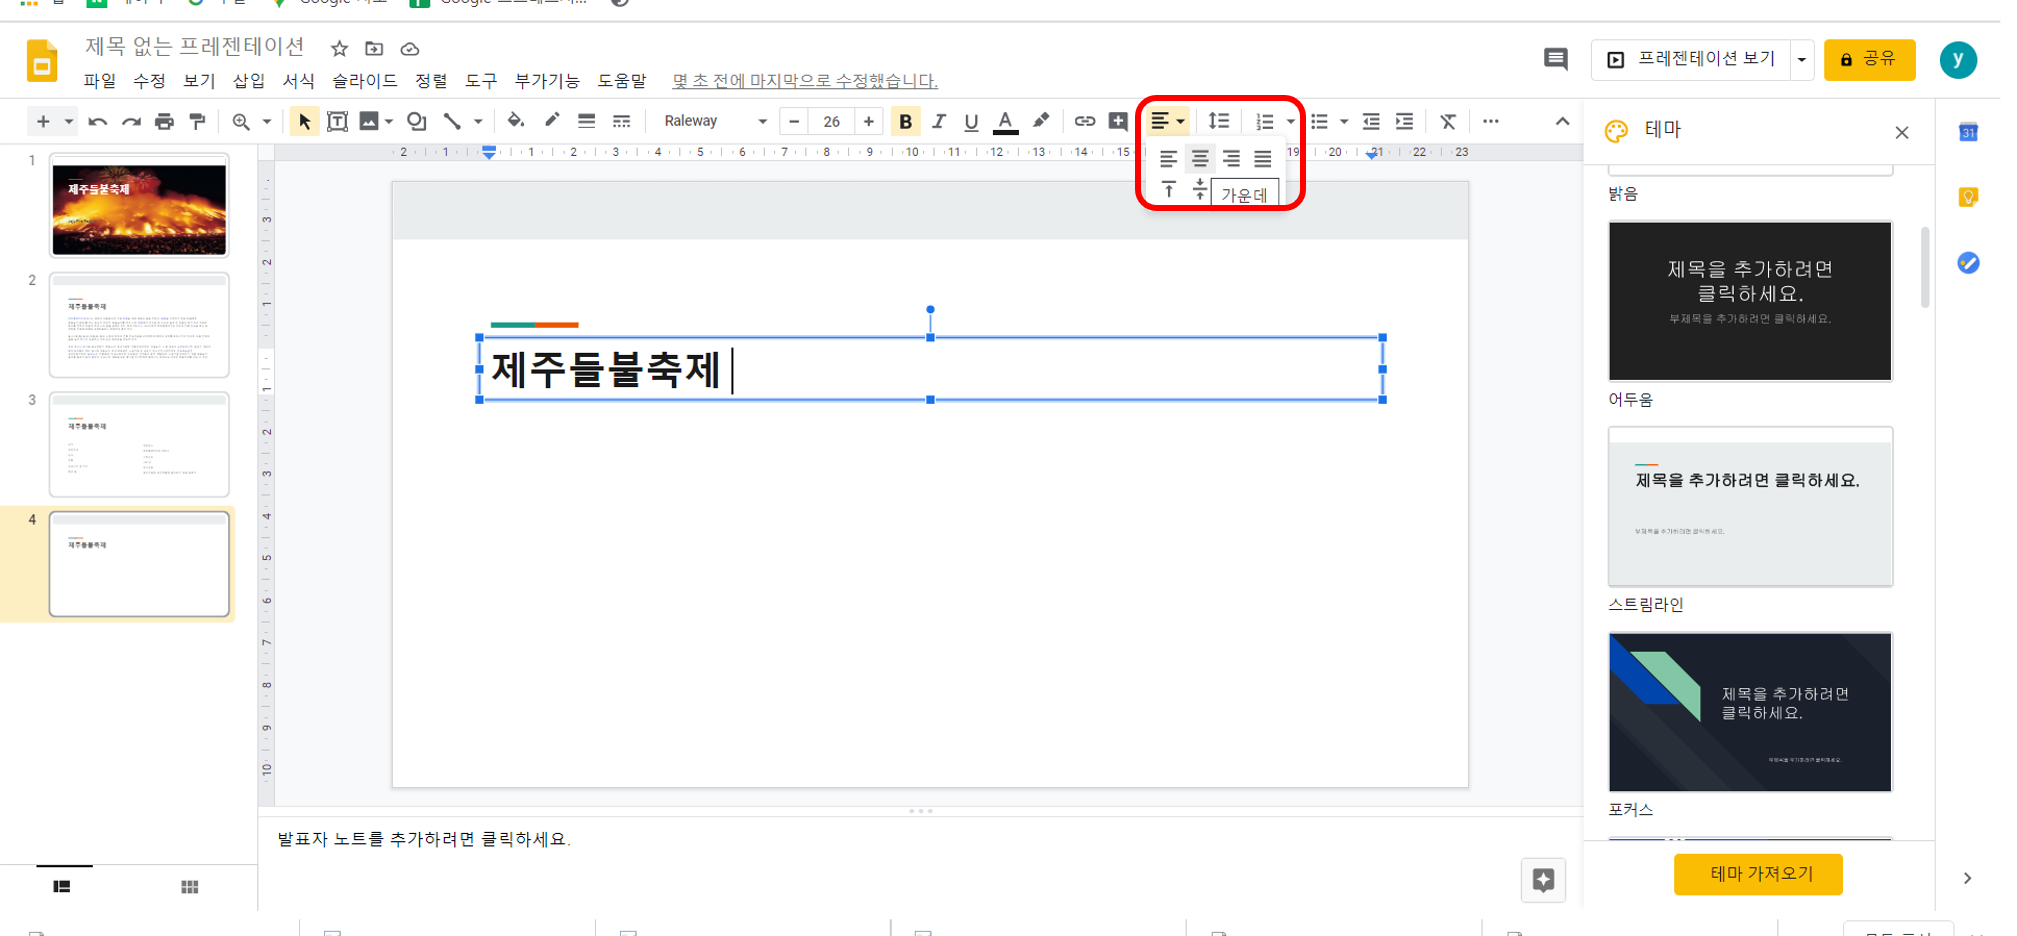Choose Middle vertical align in popup
Screen dimensions: 2017x936
click(1199, 189)
